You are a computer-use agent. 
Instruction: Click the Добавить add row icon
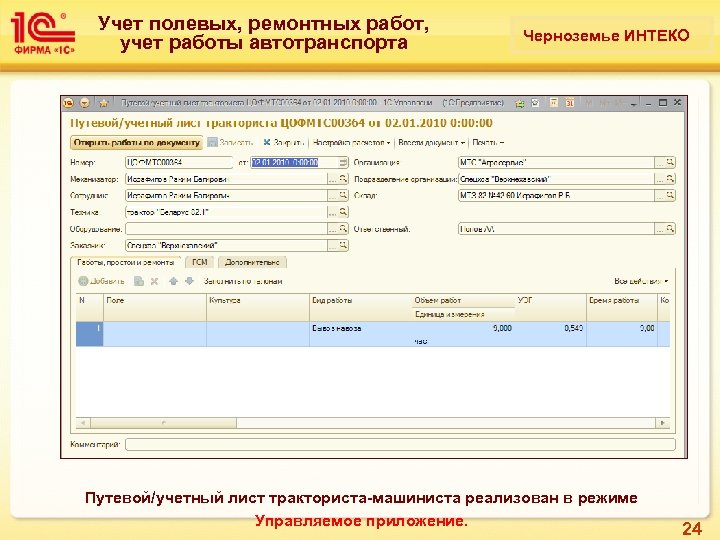click(83, 281)
